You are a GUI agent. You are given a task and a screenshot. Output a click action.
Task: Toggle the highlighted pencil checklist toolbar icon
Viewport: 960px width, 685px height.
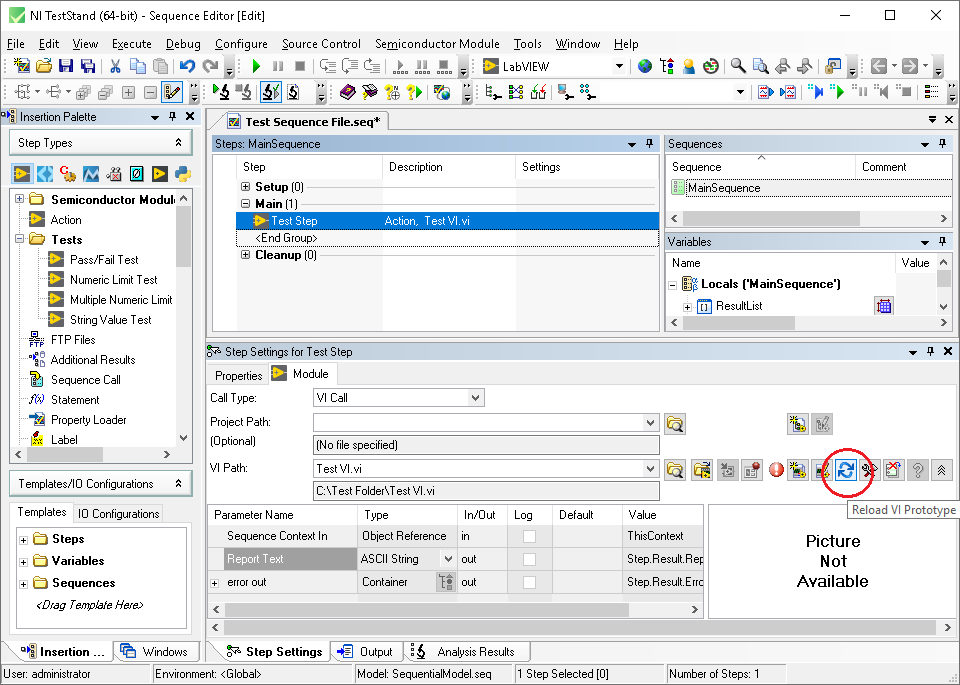coord(172,92)
